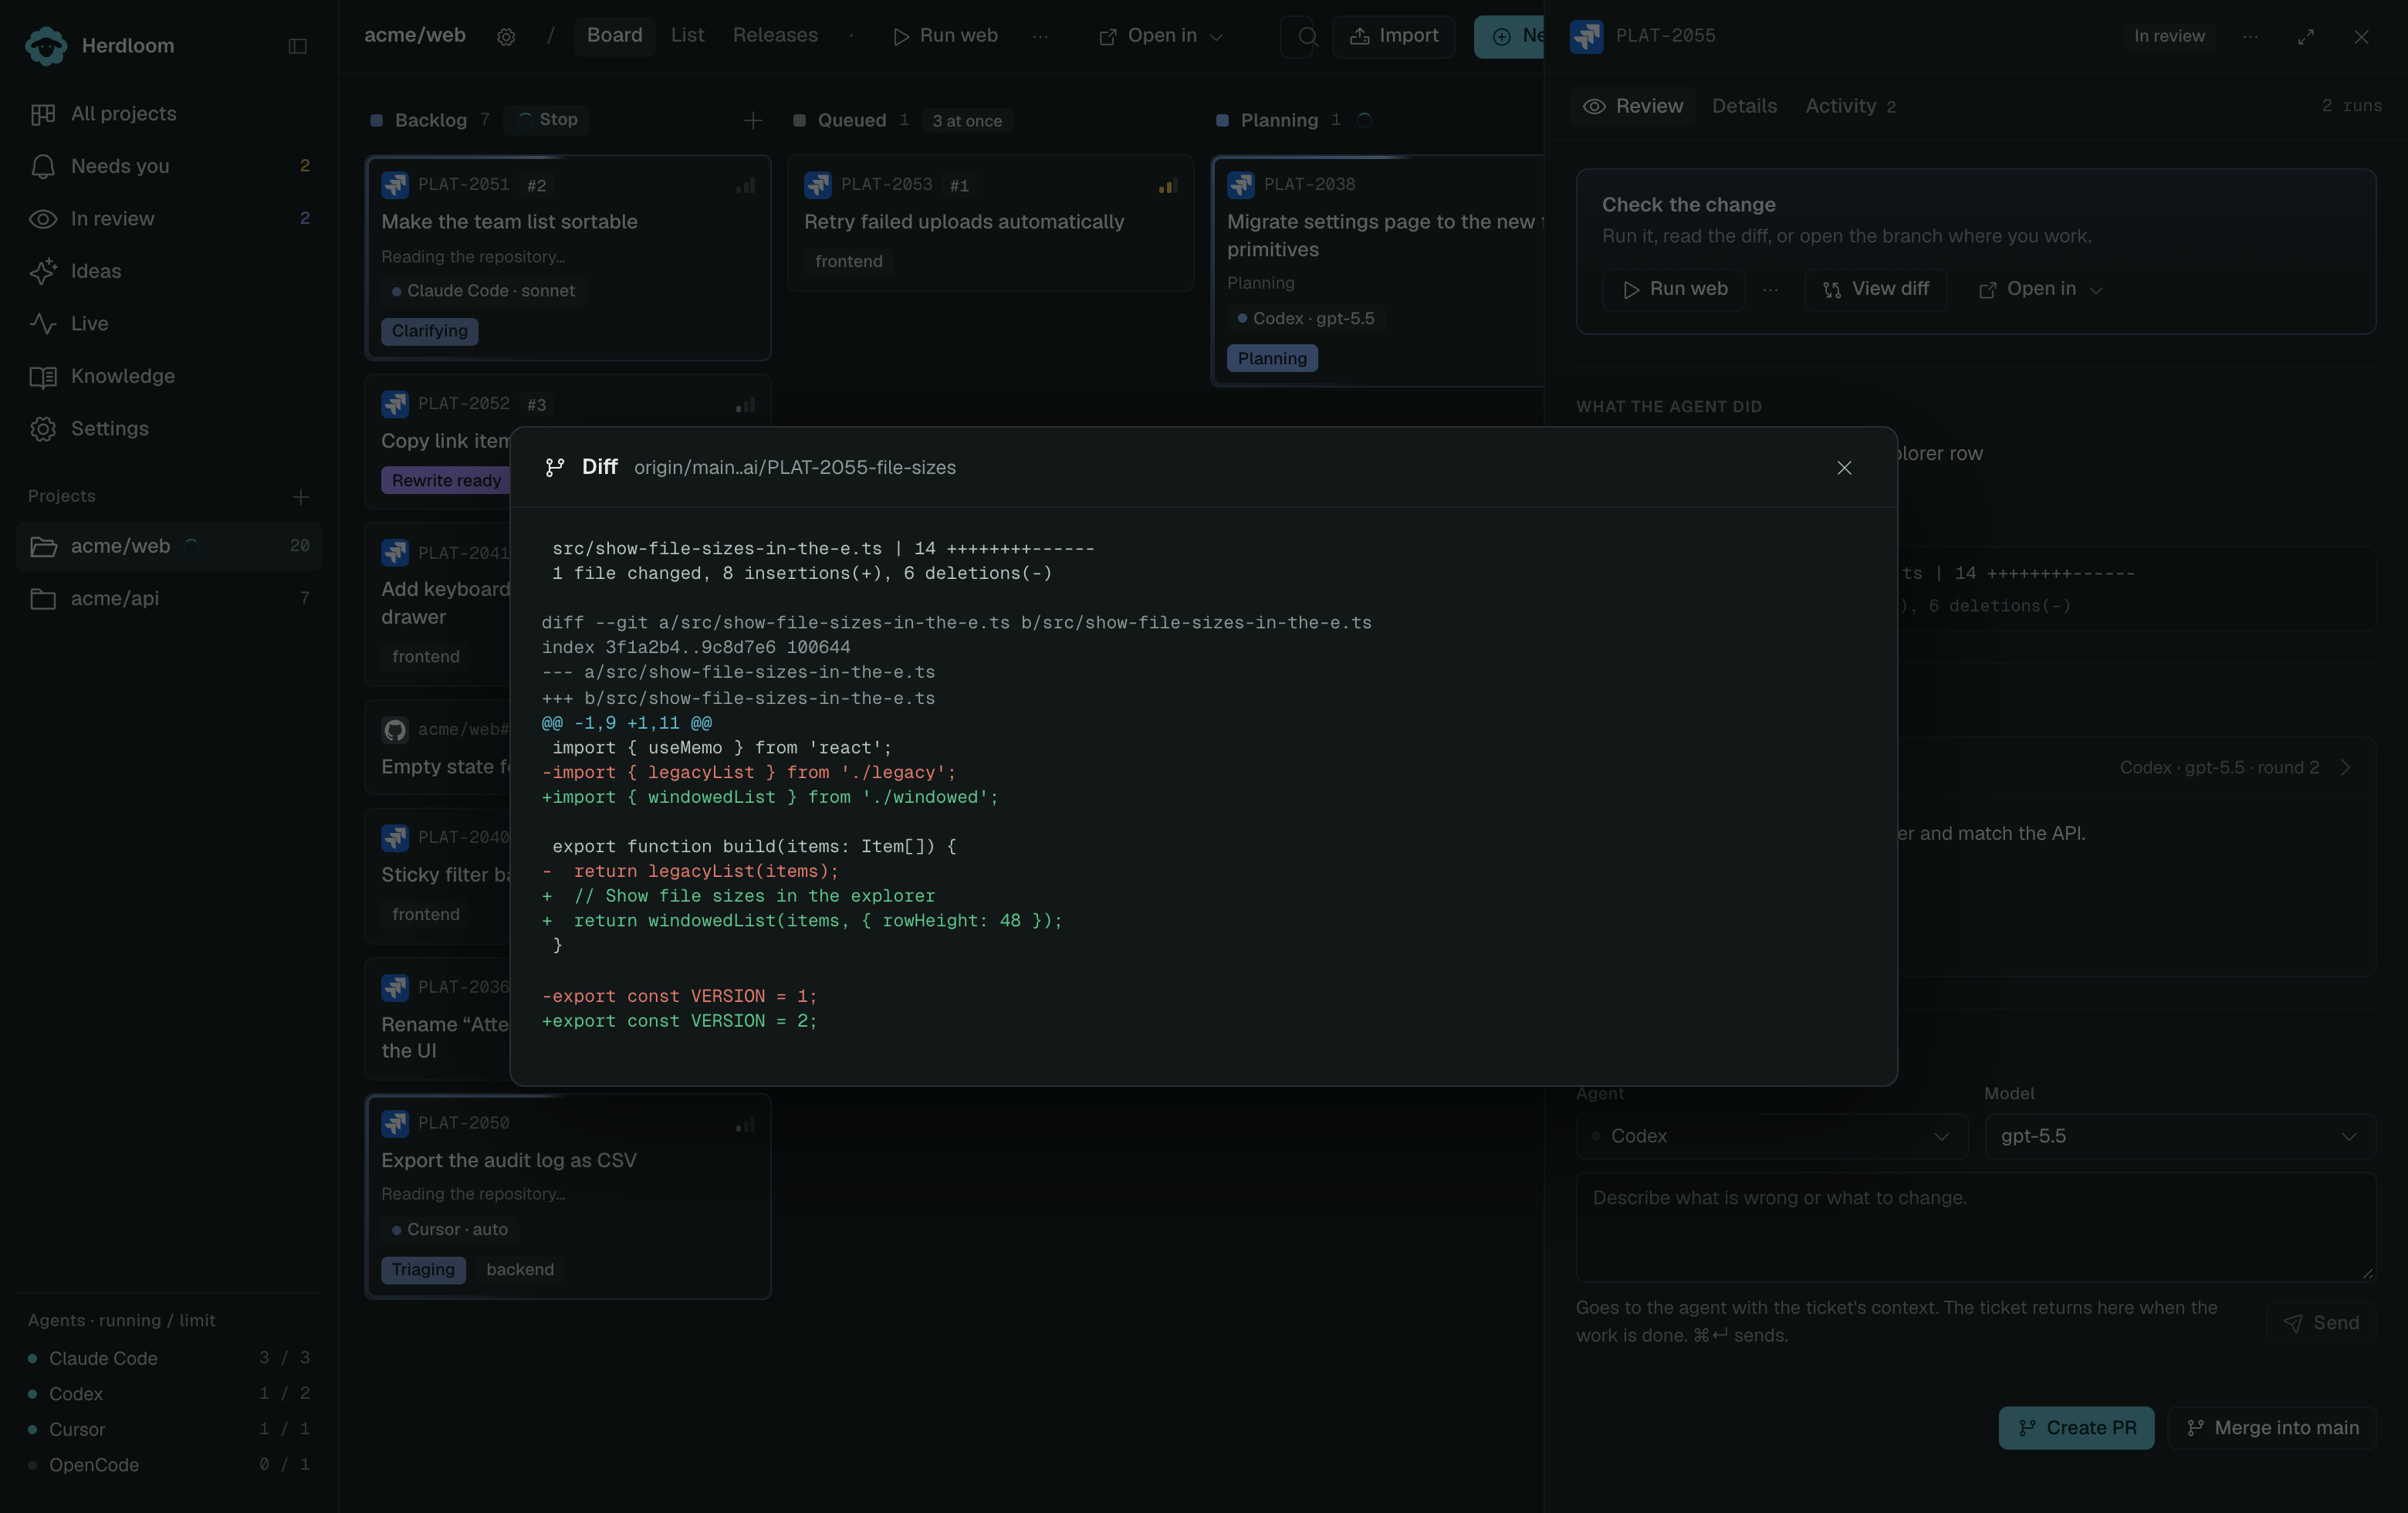Click the Clarifying tag on PLAT-2051
Viewport: 2408px width, 1513px height.
point(430,331)
